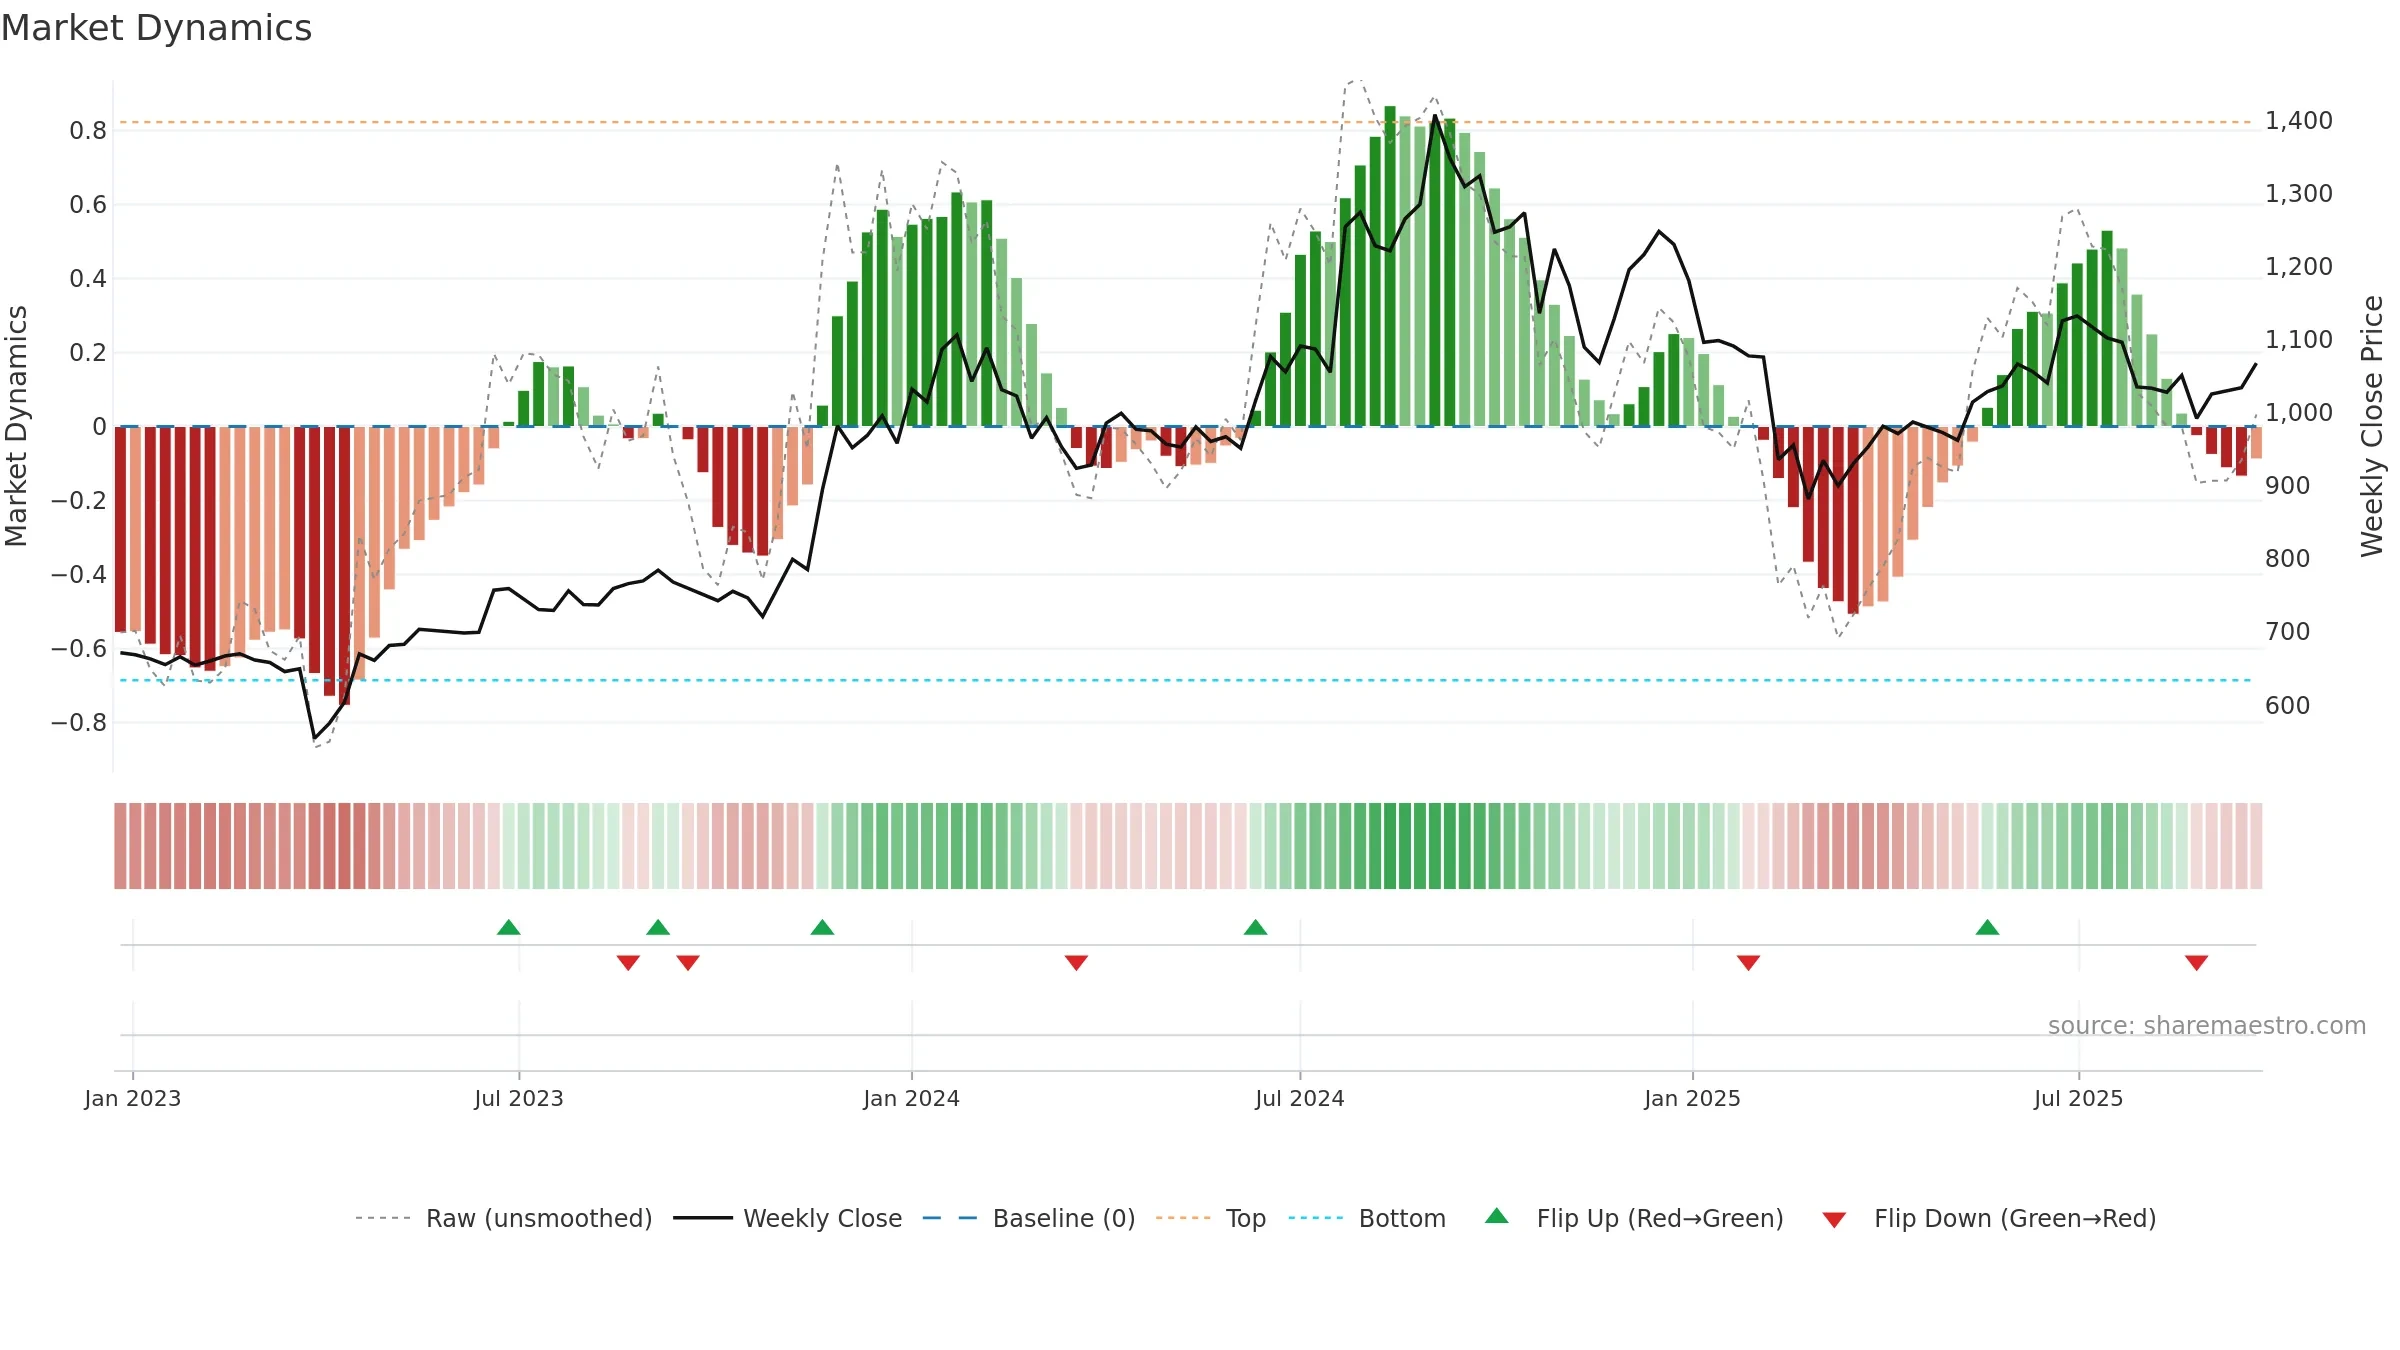2400x1350 pixels.
Task: Click the 0.8 left-axis tick label
Action: click(88, 130)
